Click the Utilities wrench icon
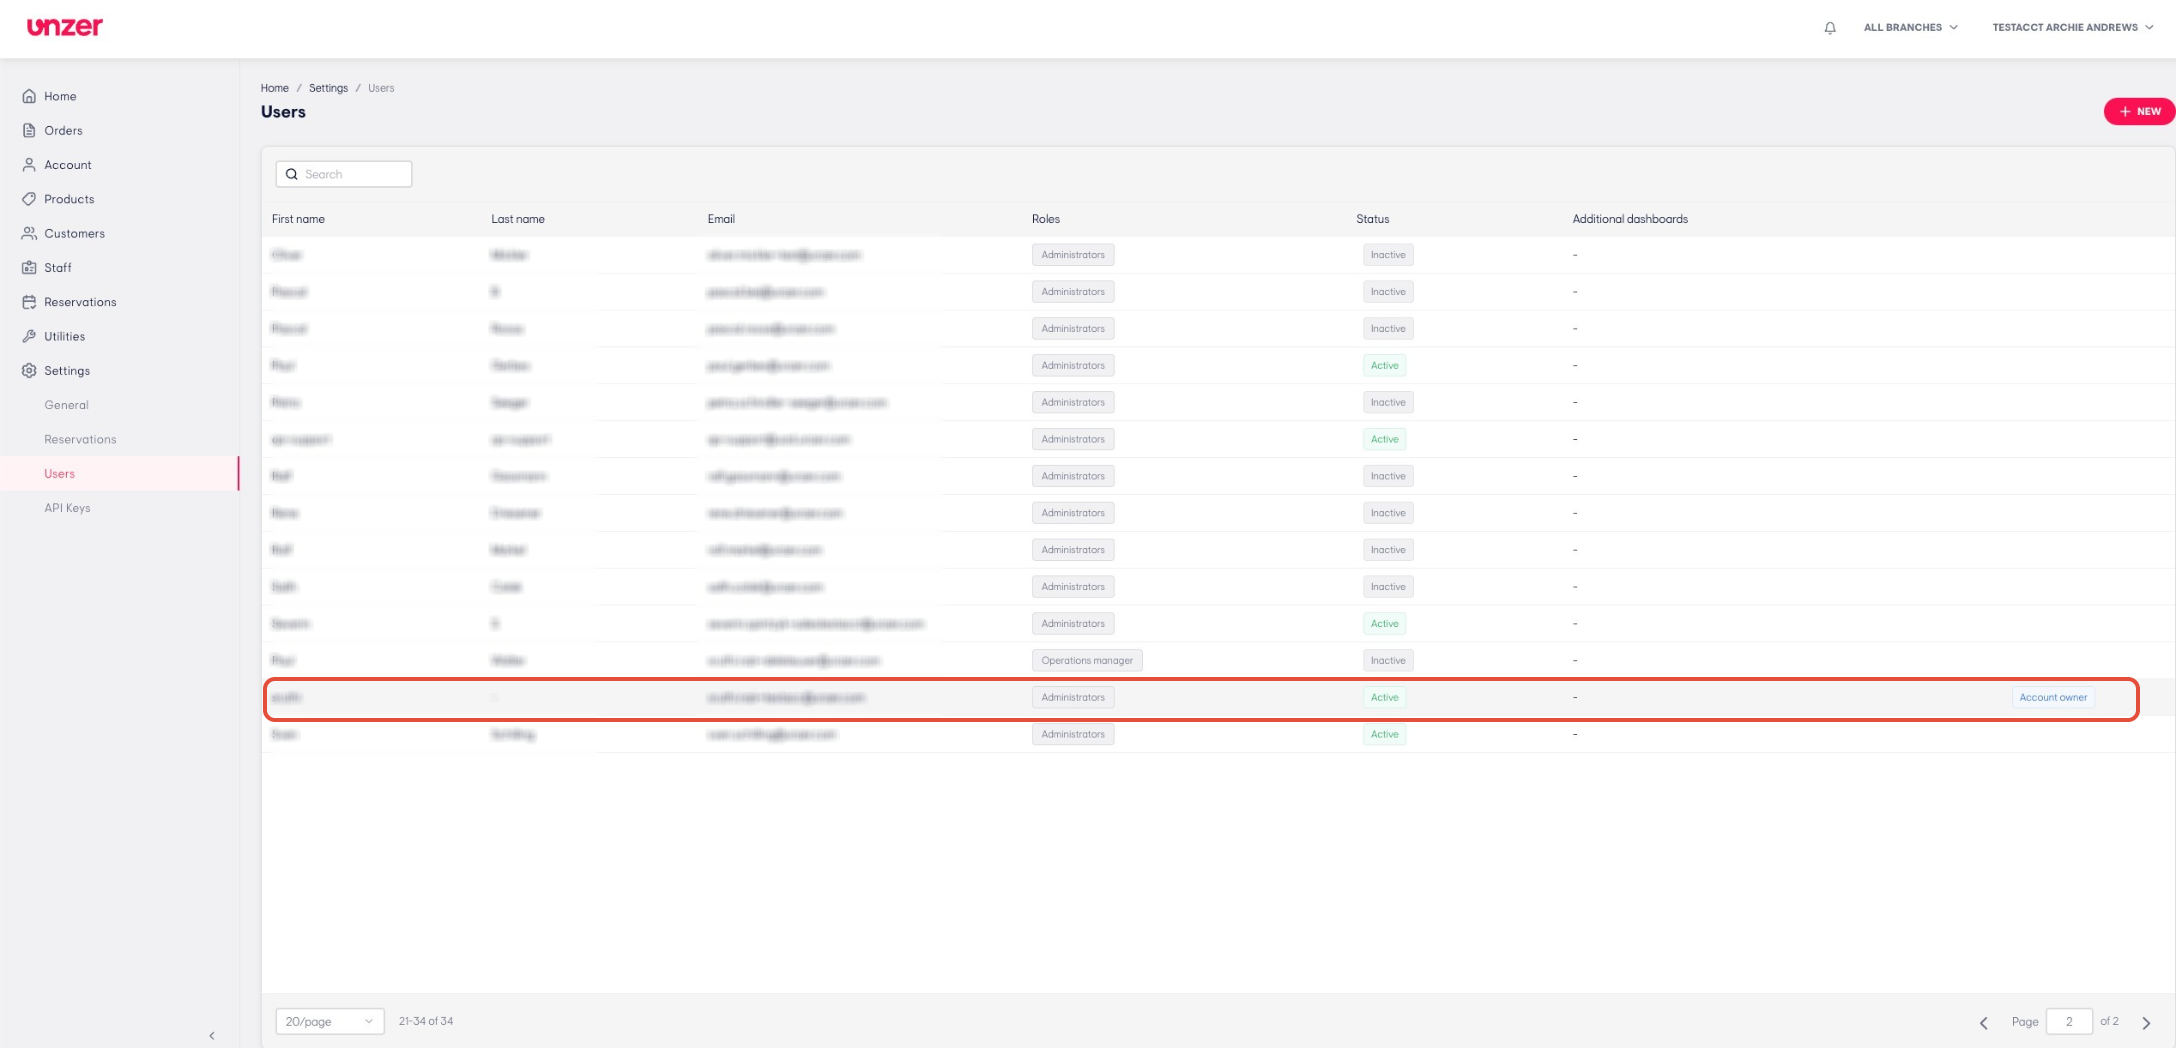Screen dimensions: 2176x1048 (29, 336)
